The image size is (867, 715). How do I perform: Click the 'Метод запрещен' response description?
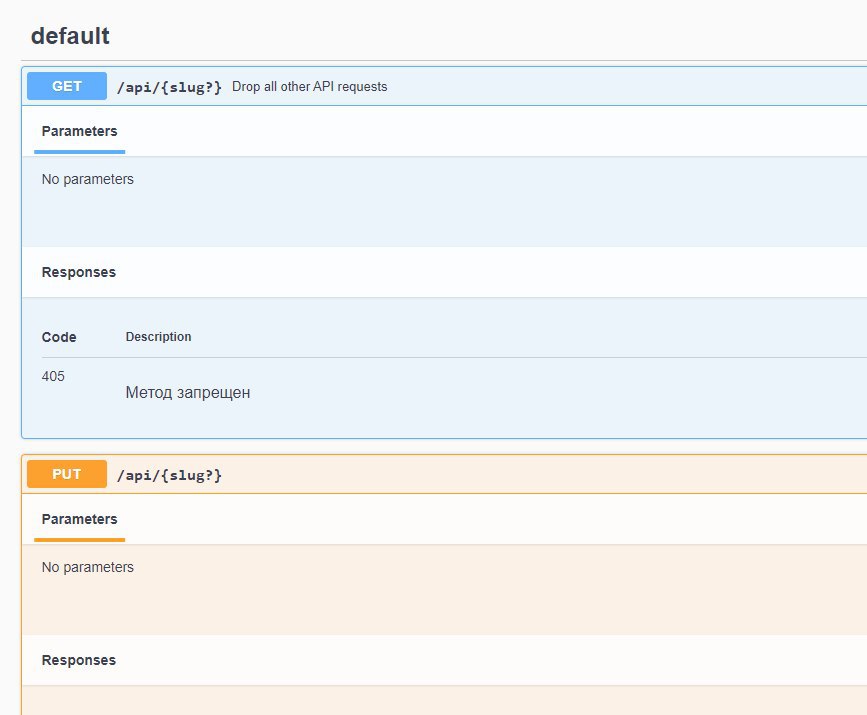[187, 393]
